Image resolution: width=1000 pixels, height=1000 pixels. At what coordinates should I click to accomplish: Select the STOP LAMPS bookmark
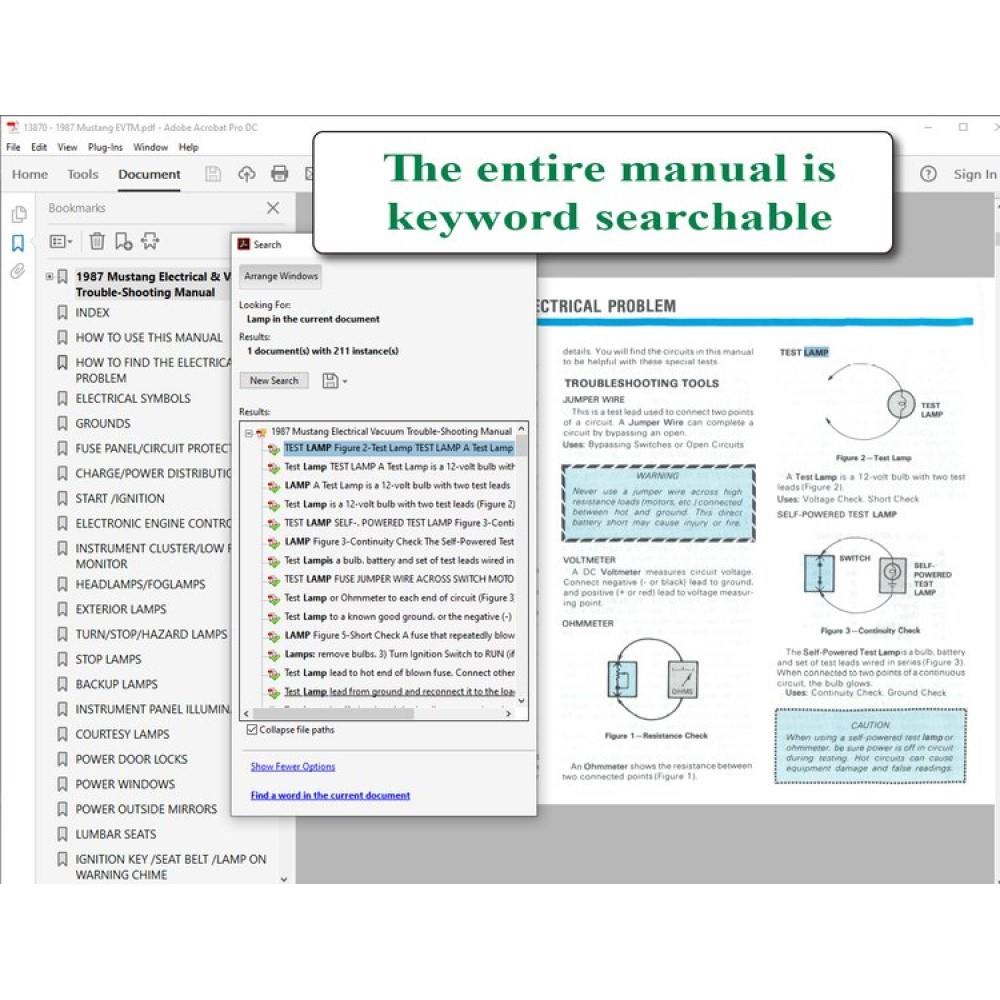pos(108,659)
